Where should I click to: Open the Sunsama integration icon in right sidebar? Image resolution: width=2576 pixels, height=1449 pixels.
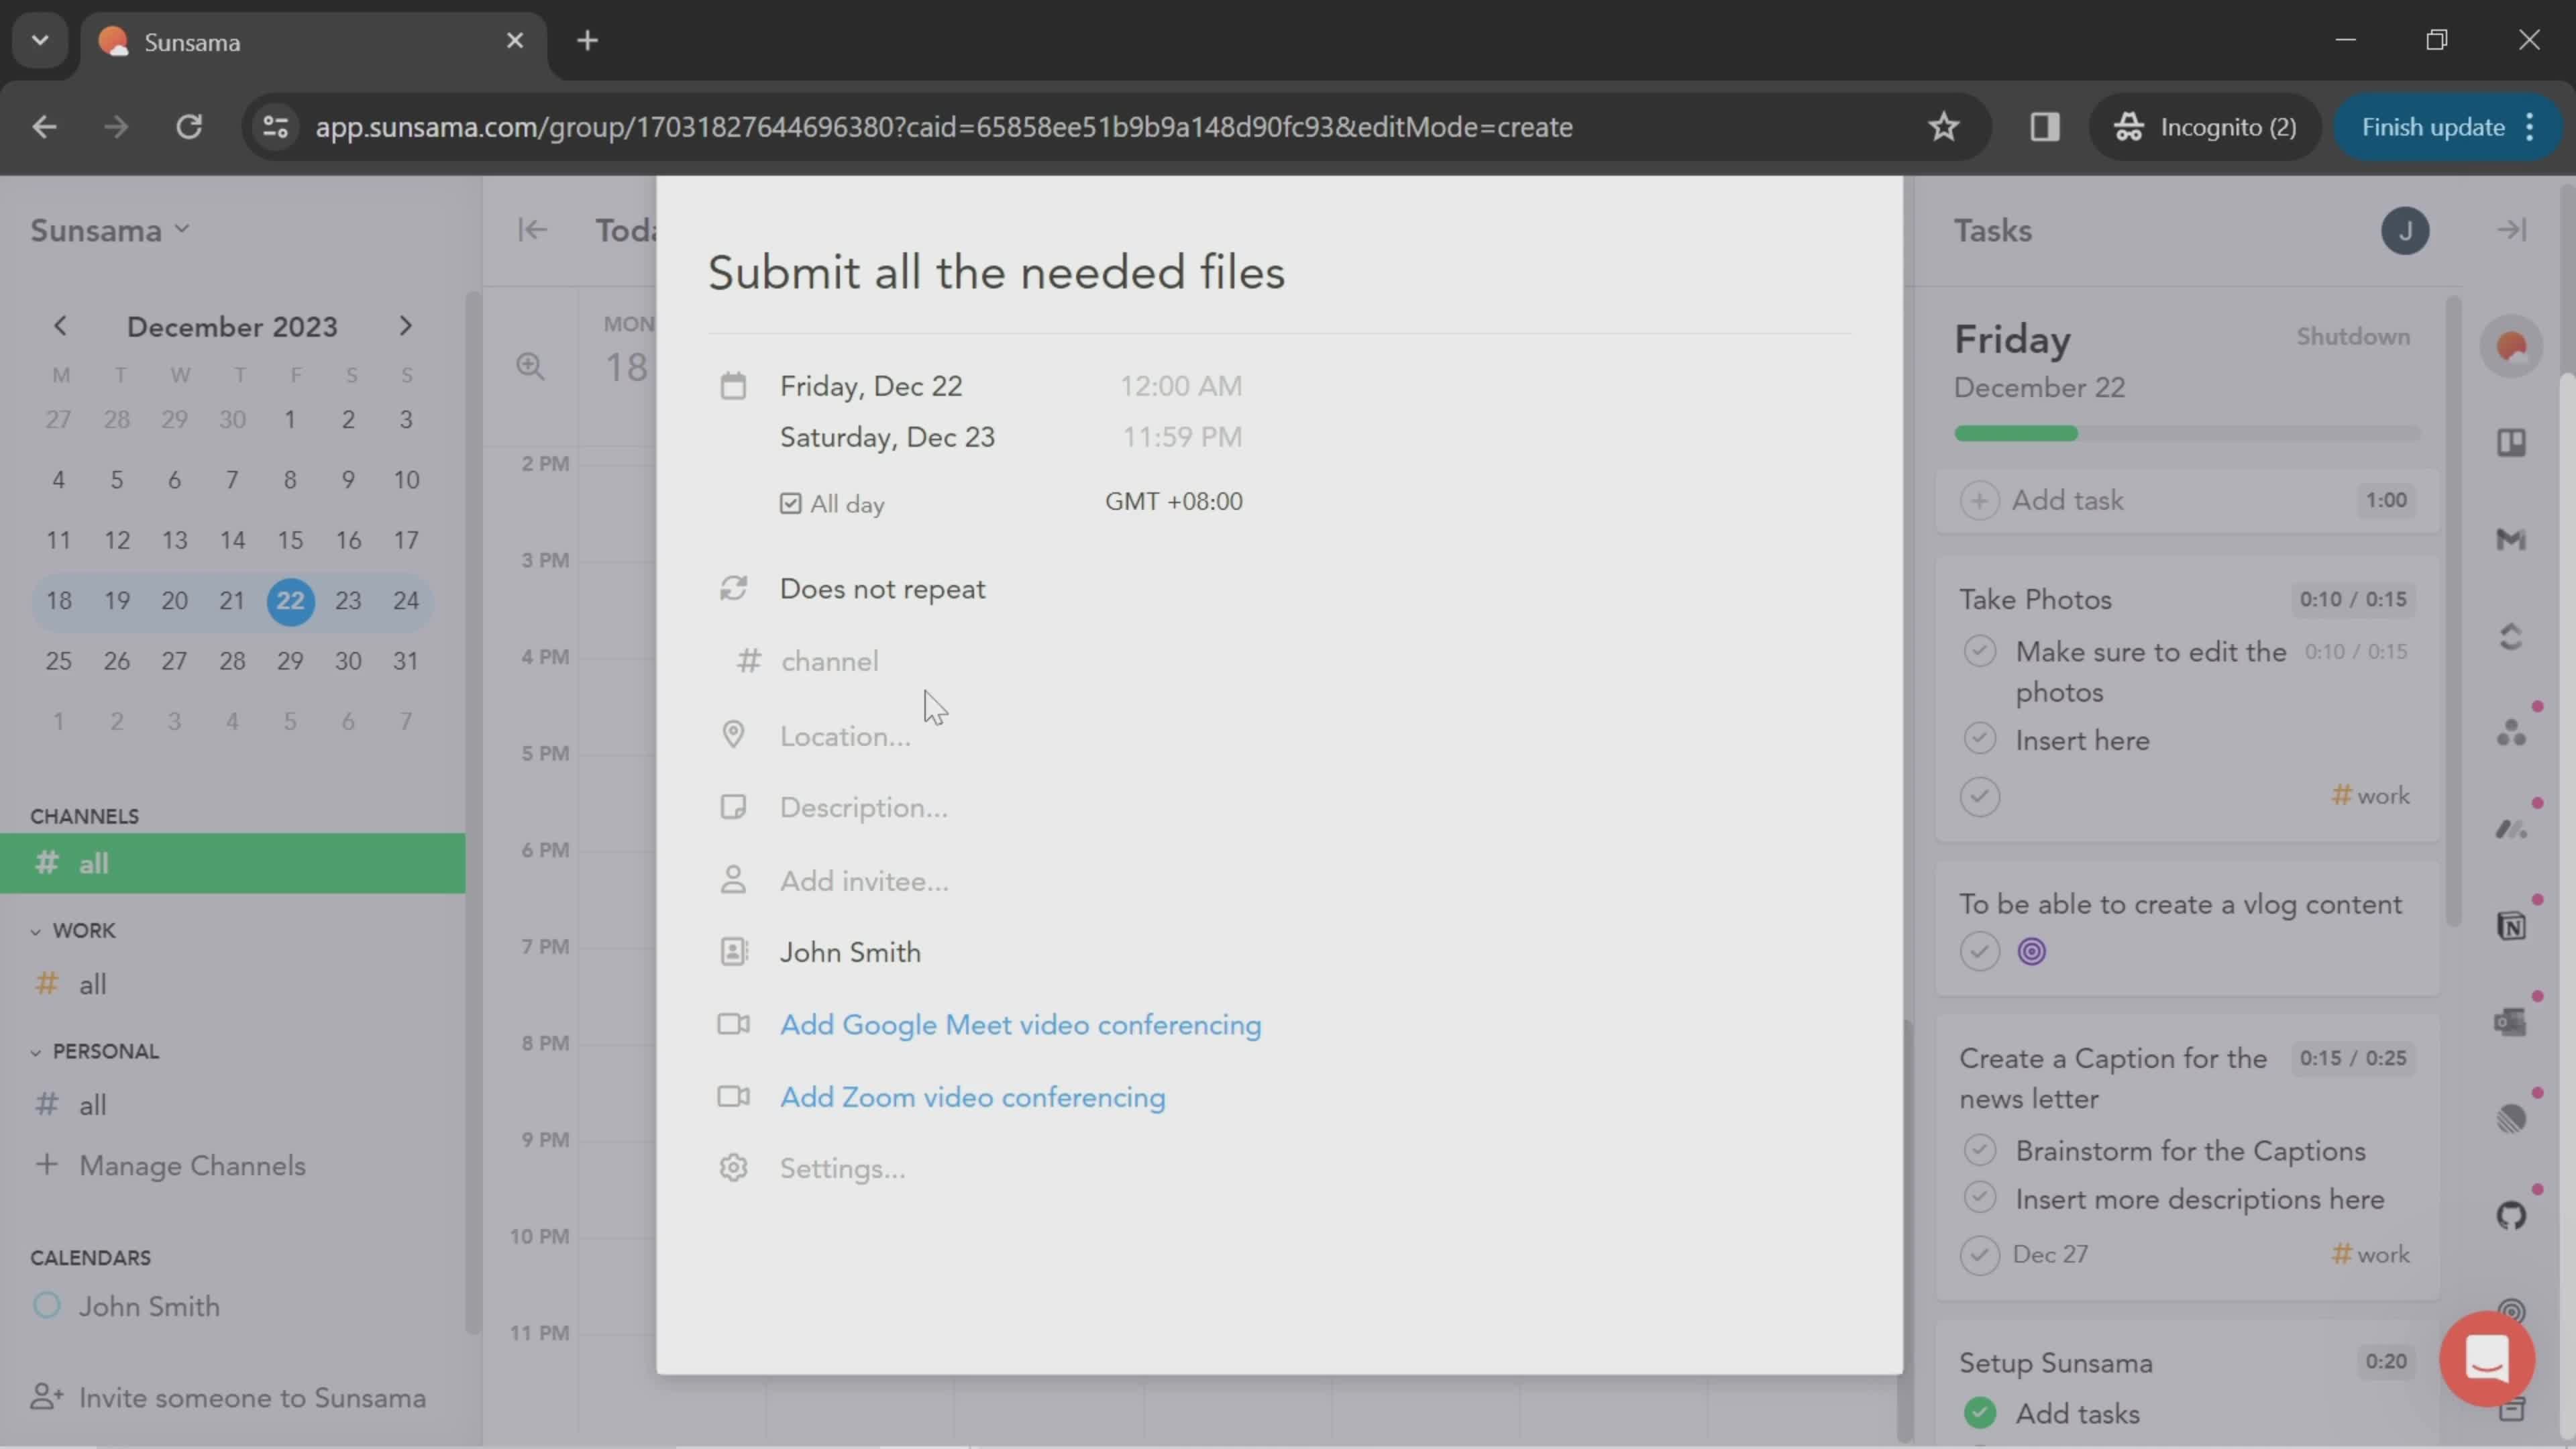(x=2511, y=346)
